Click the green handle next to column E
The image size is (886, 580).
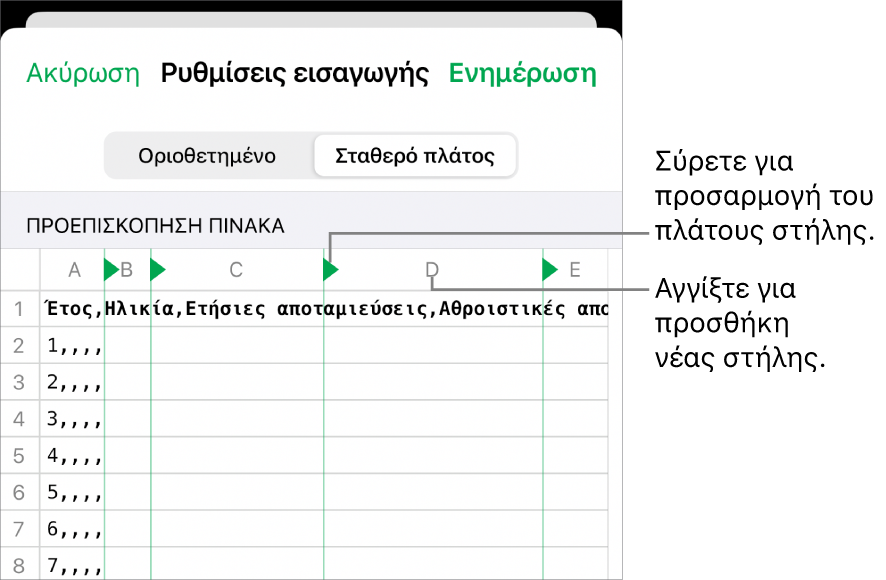pos(550,269)
